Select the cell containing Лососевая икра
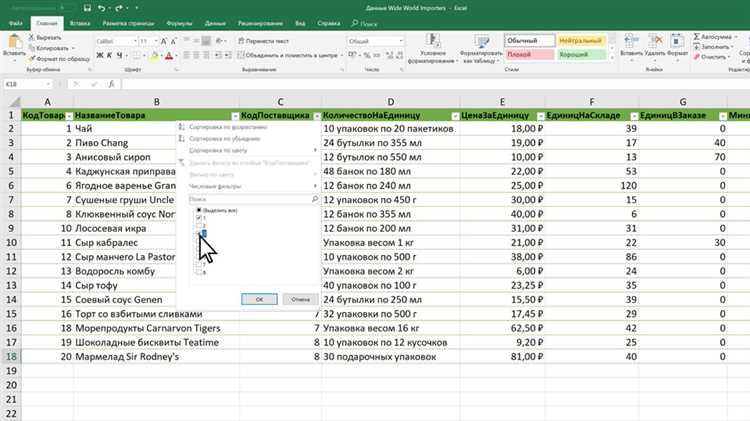This screenshot has height=421, width=750. coord(156,228)
